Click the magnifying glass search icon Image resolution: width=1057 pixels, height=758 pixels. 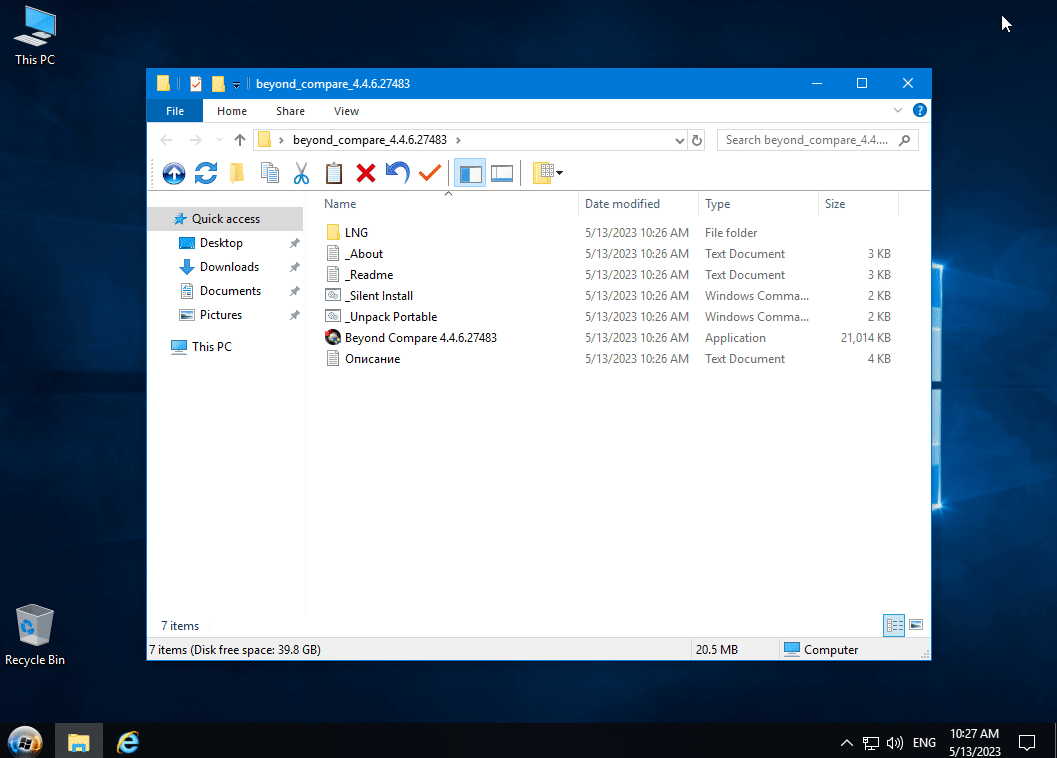click(x=905, y=140)
